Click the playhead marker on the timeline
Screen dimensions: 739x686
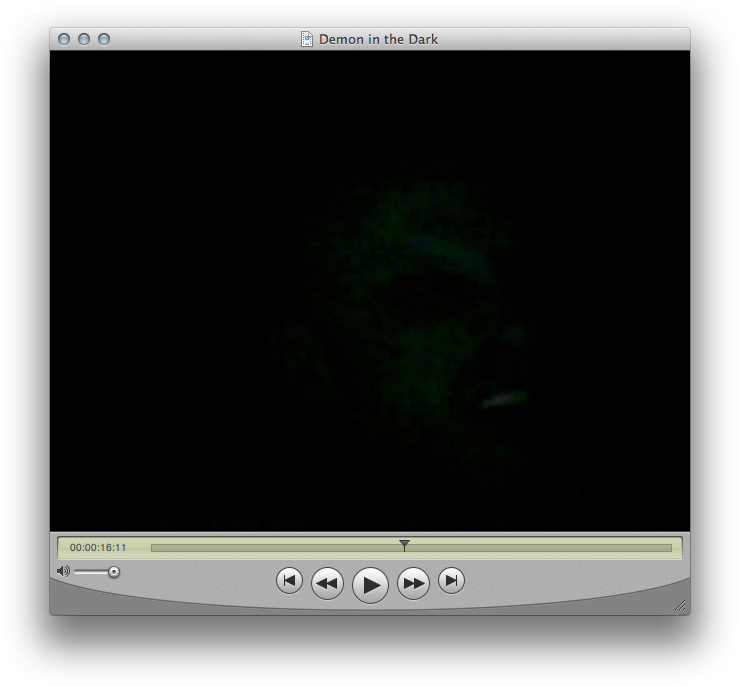point(404,546)
